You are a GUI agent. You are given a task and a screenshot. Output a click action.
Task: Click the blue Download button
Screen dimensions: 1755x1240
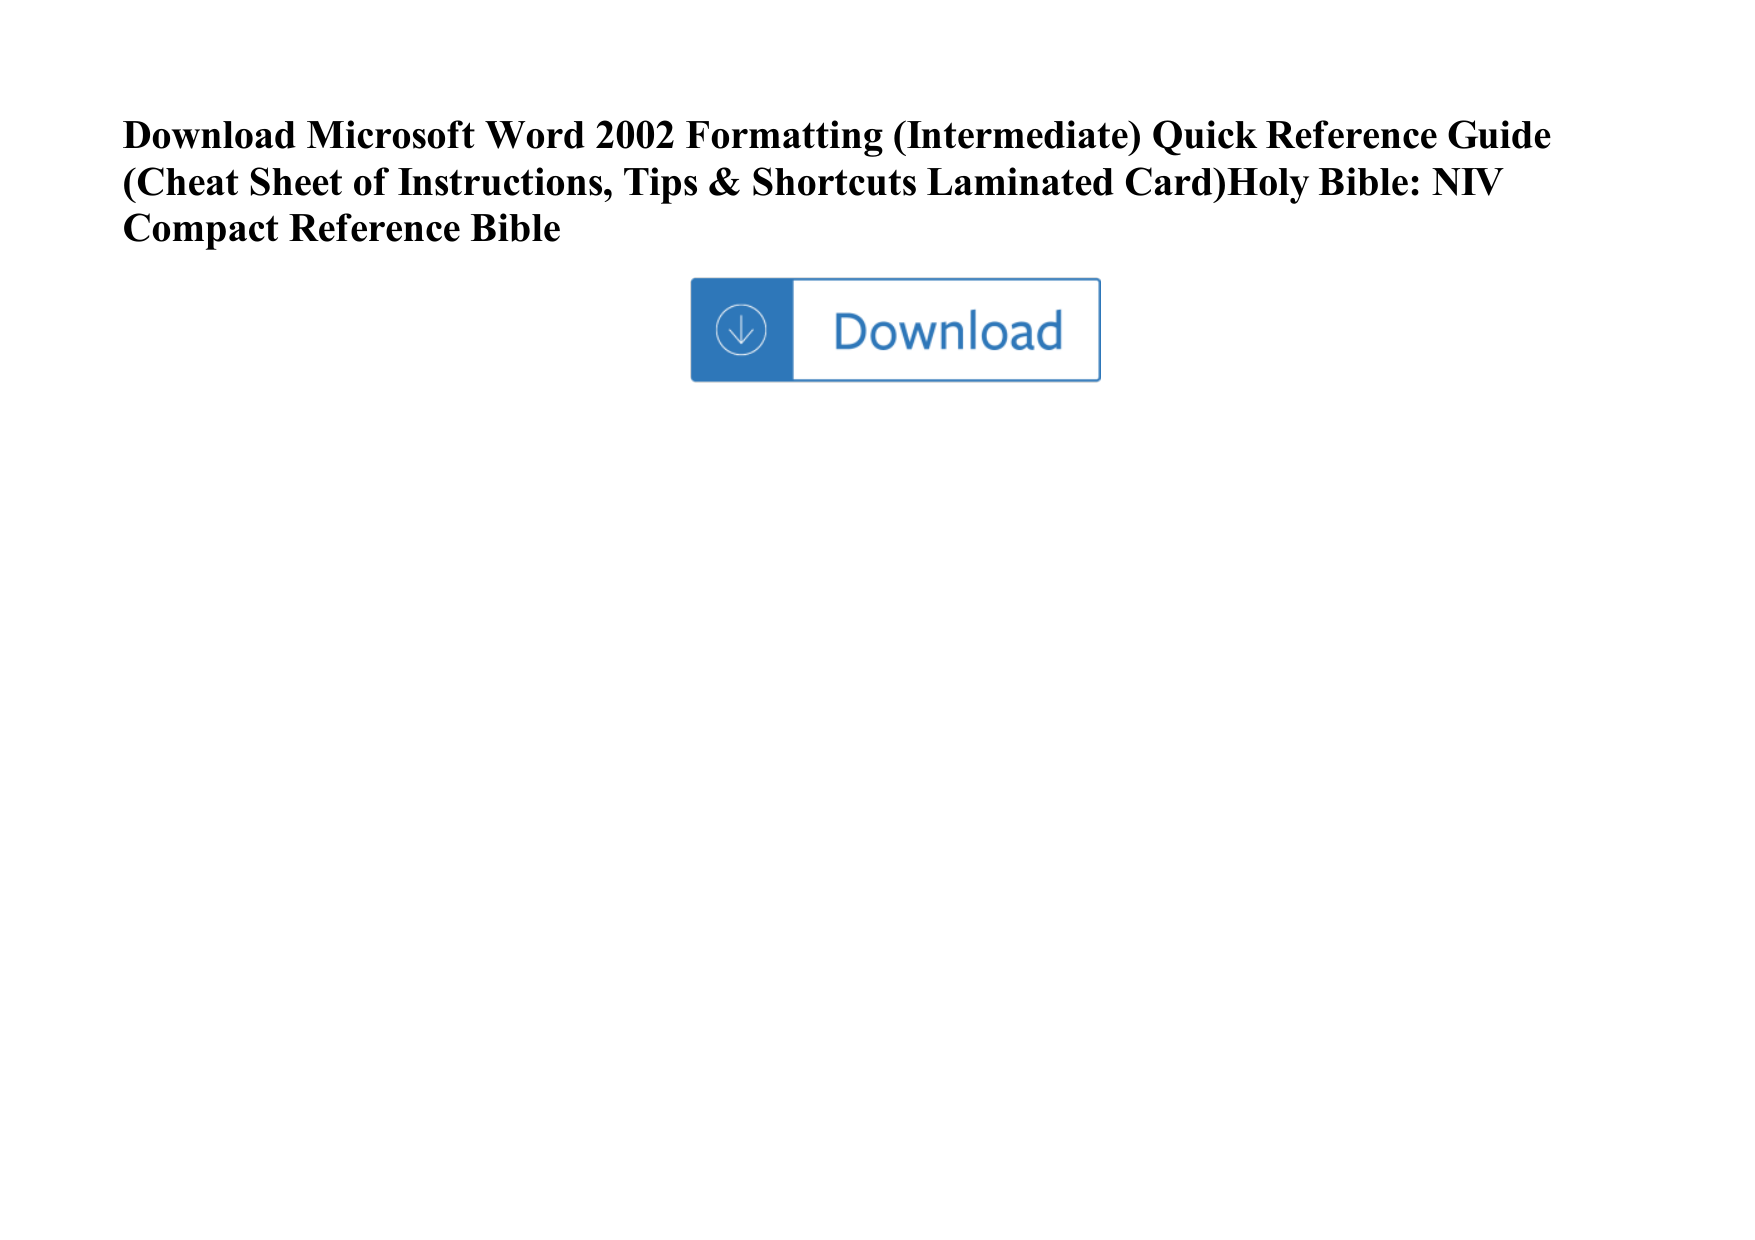click(895, 330)
